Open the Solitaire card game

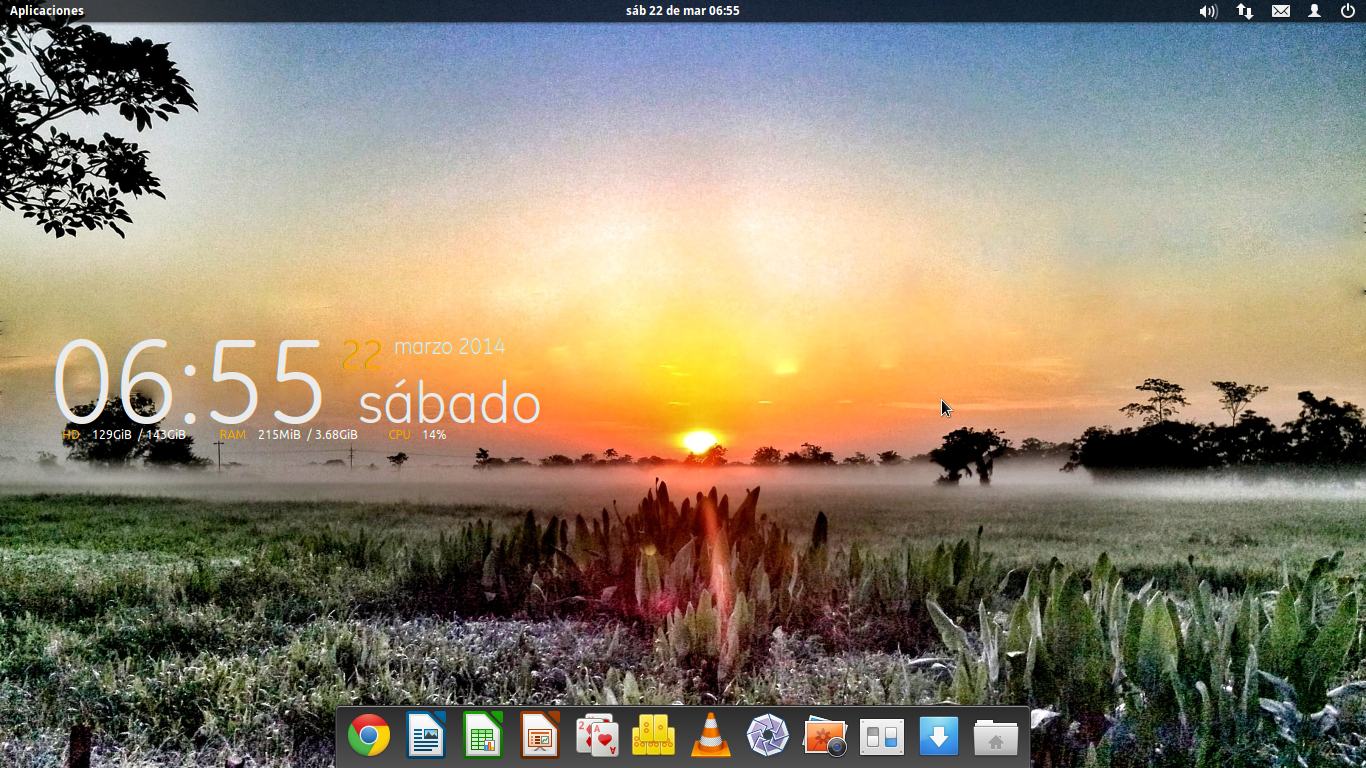point(597,737)
